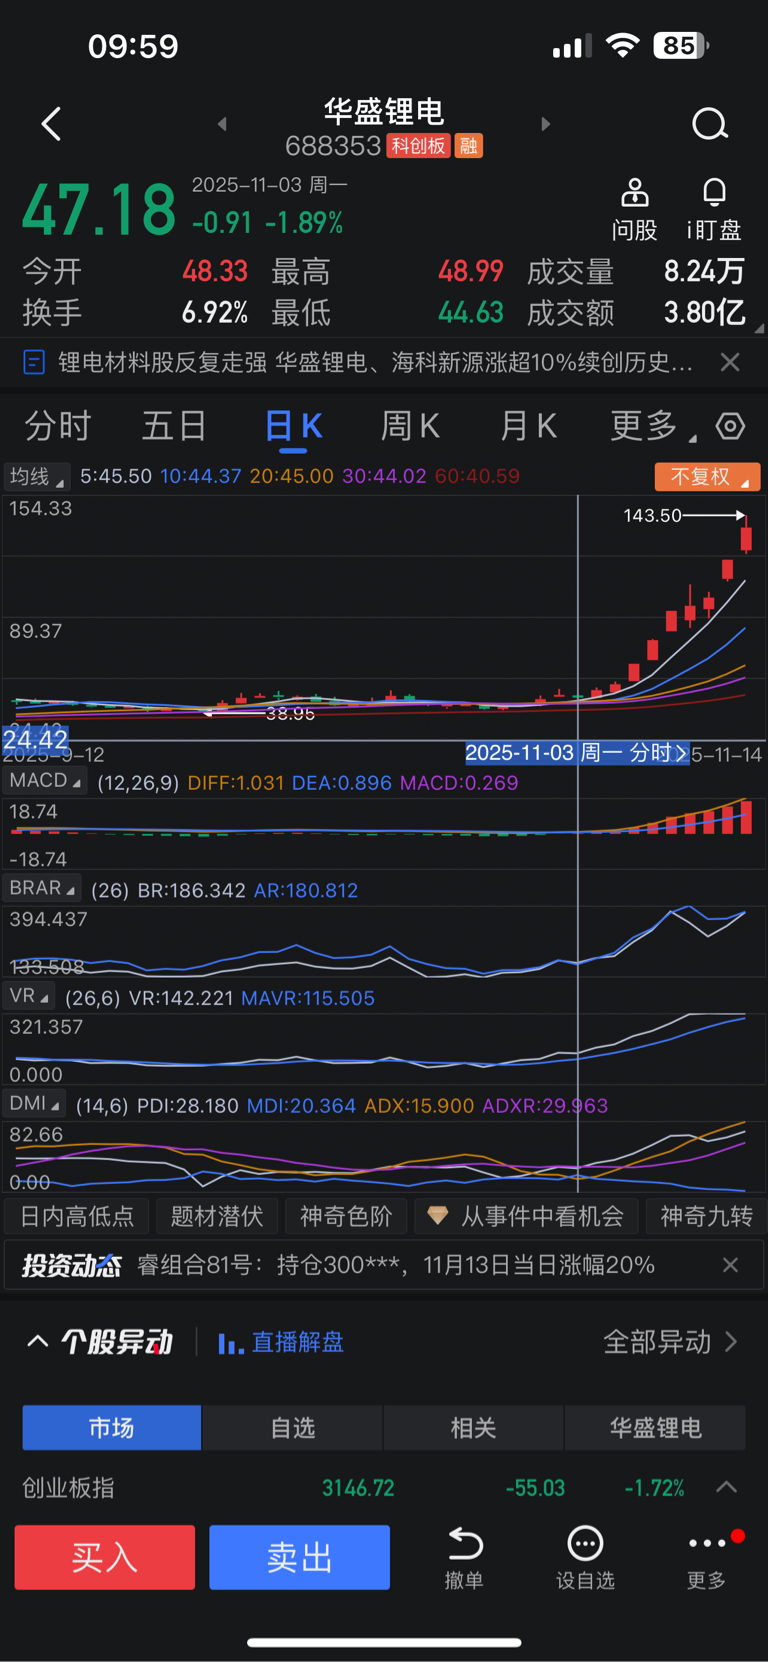Expand the 均线 indicator dropdown

point(36,476)
